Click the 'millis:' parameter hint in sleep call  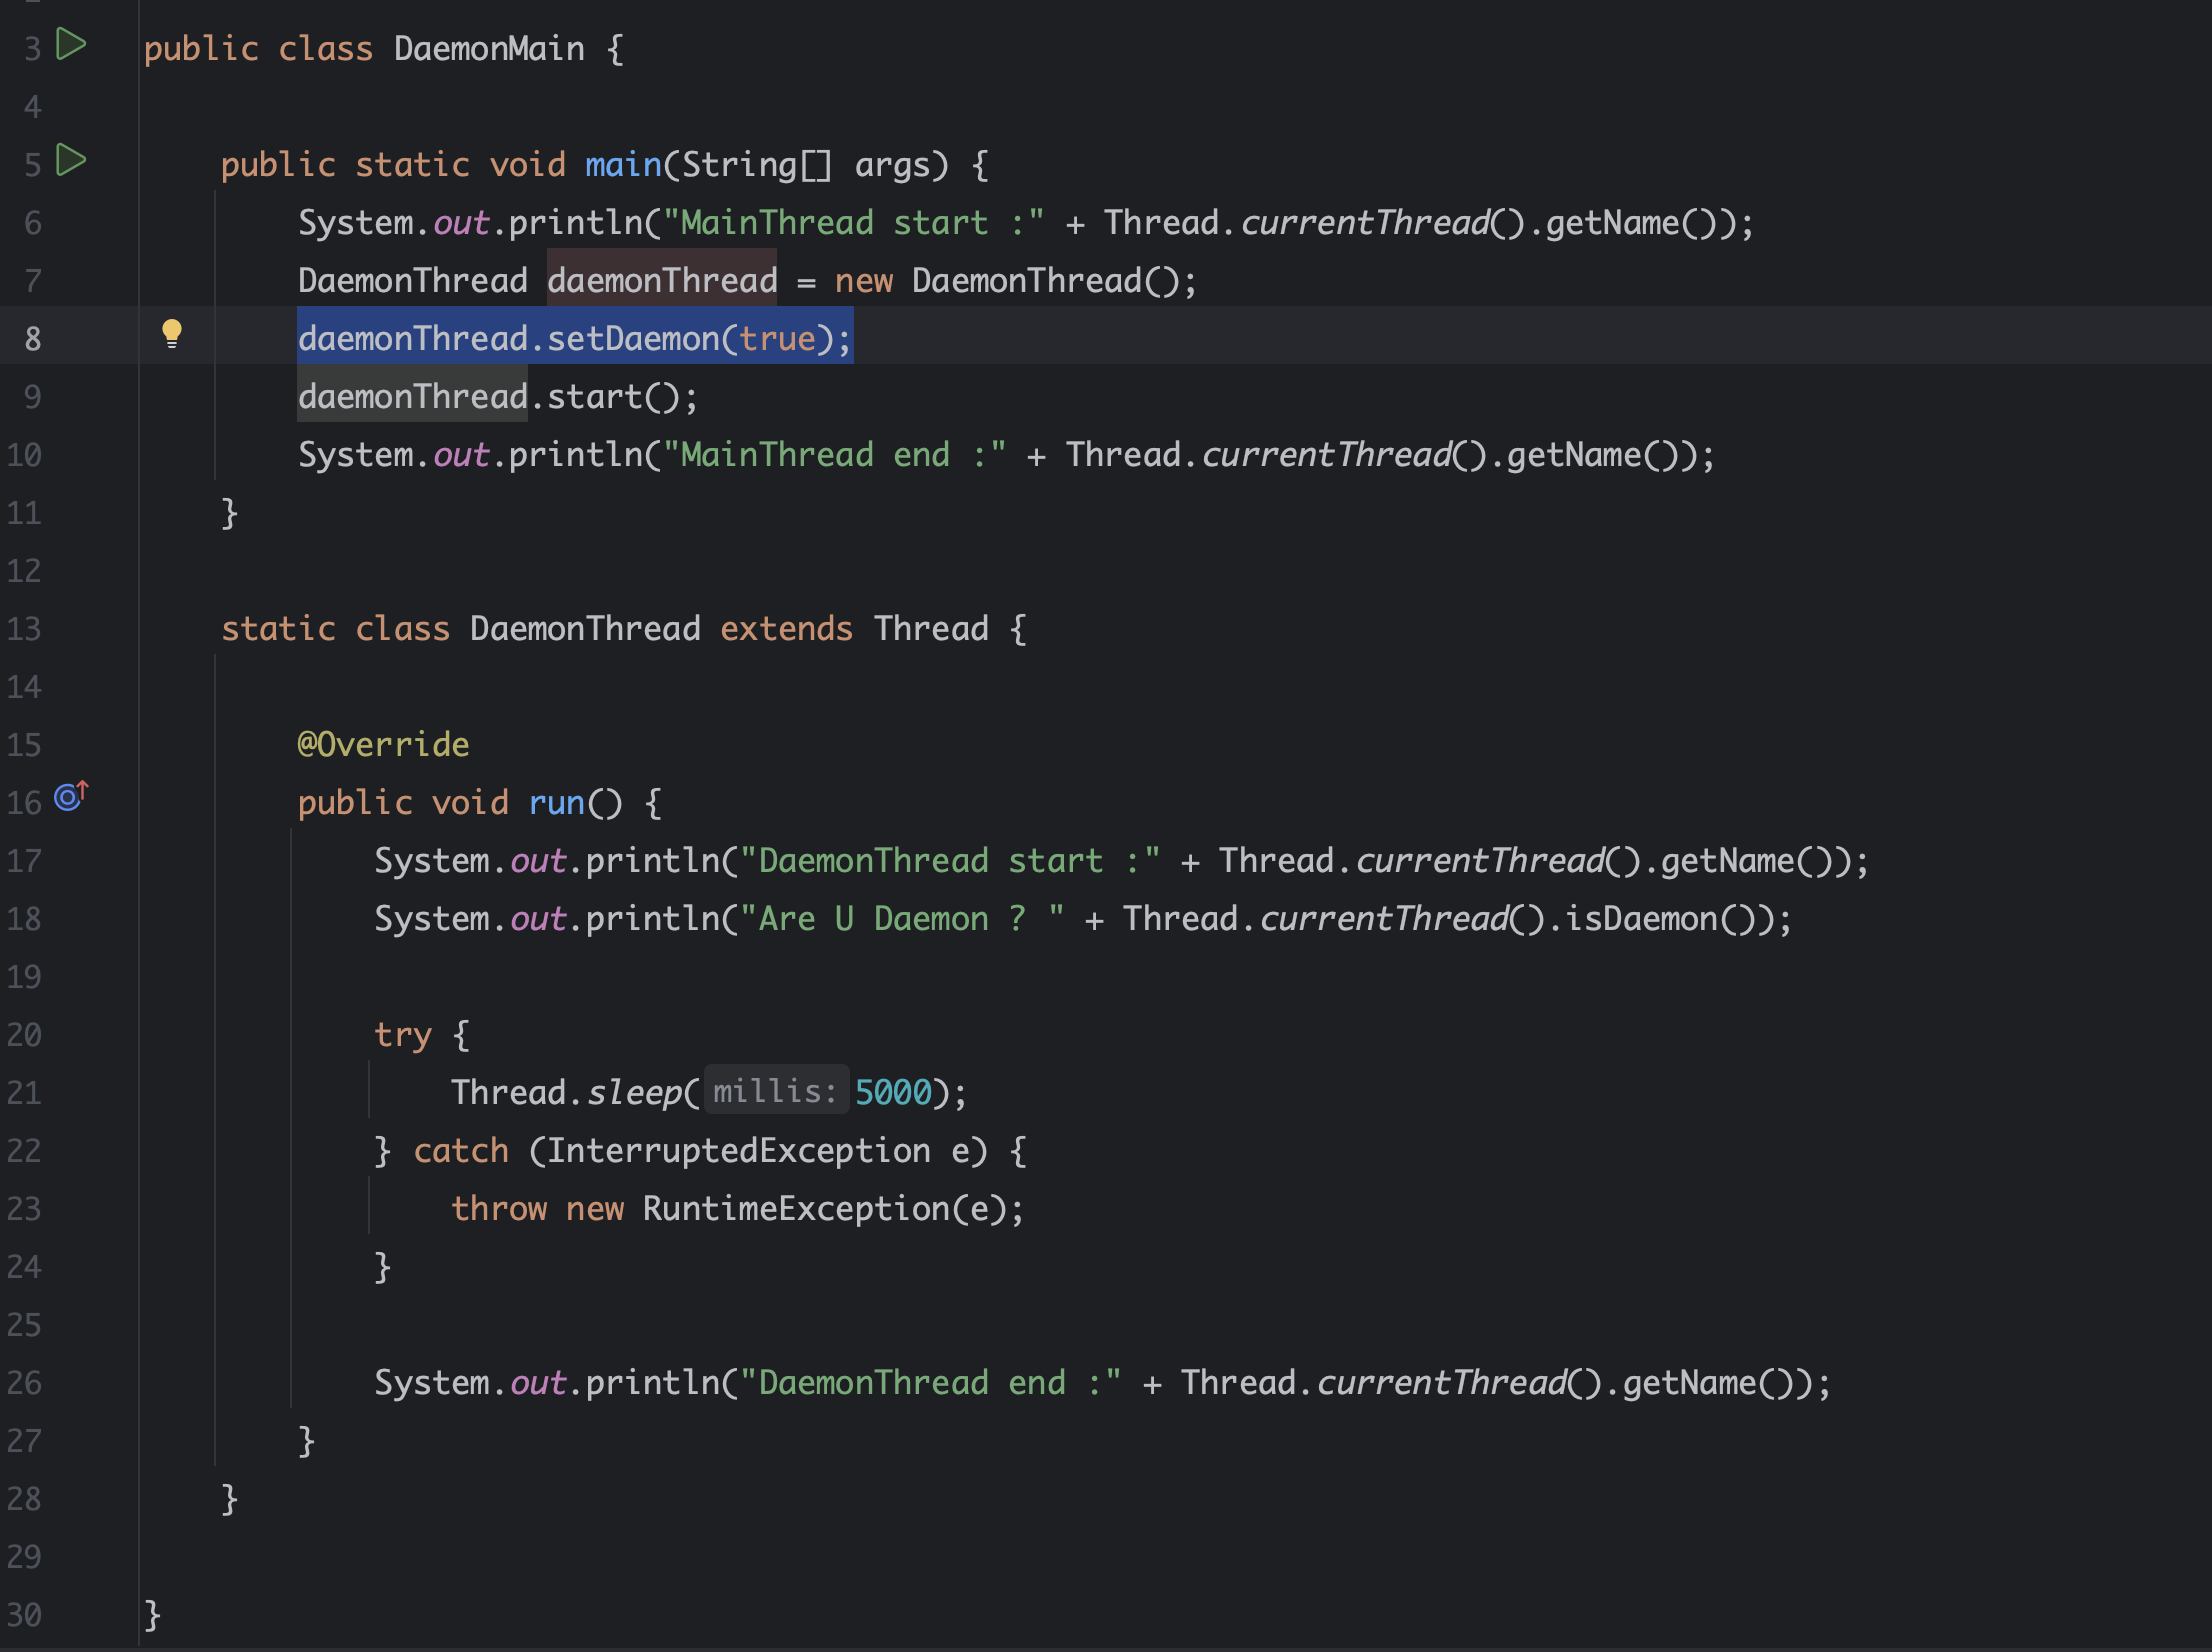point(775,1091)
